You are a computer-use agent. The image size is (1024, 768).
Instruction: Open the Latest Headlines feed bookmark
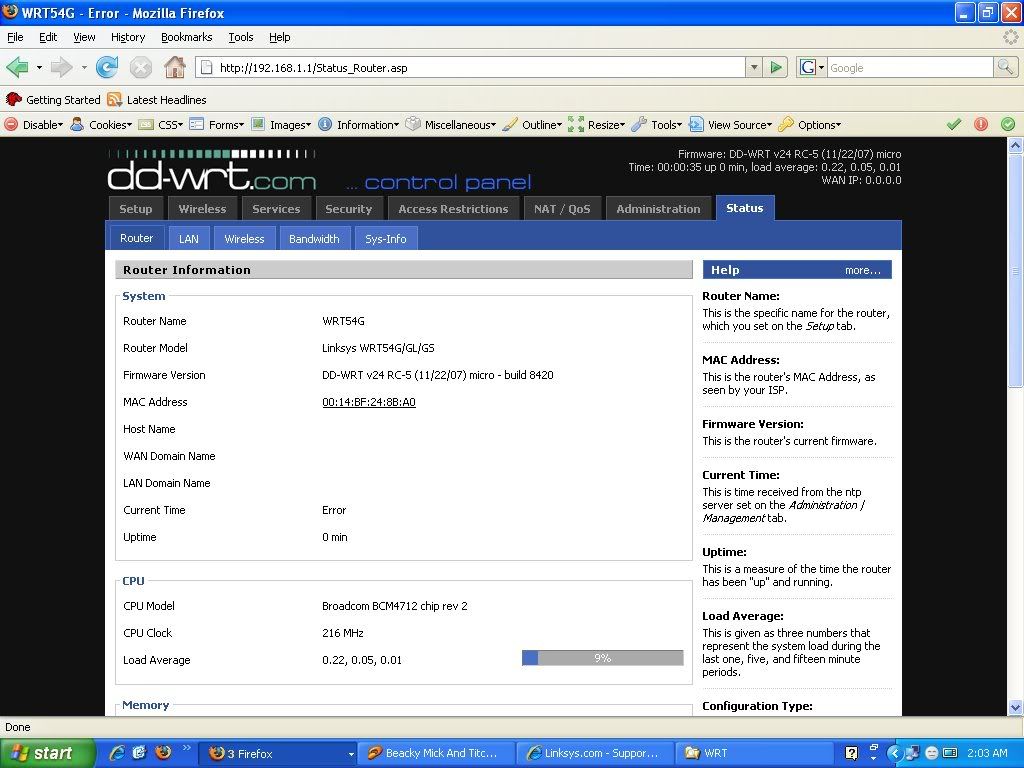point(157,100)
